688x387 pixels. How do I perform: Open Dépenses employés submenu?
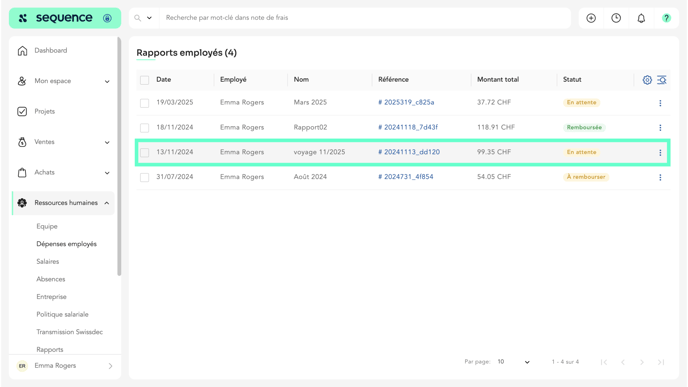coord(67,244)
